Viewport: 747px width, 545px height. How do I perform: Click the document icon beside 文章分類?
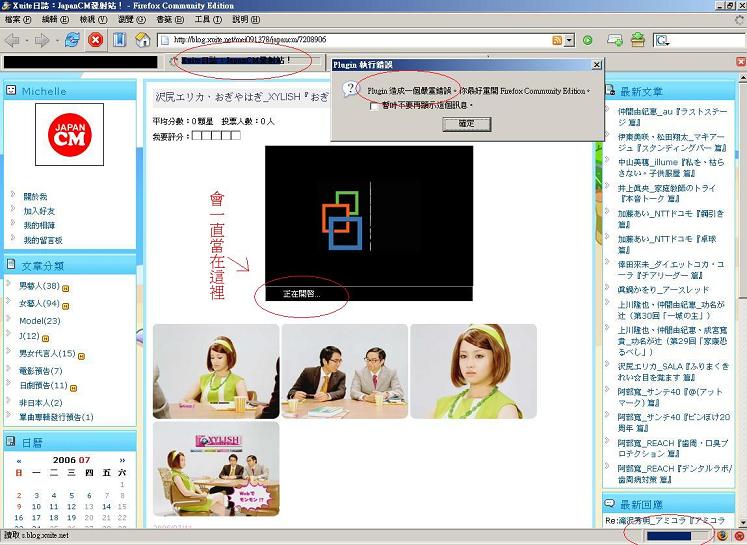[x=11, y=264]
